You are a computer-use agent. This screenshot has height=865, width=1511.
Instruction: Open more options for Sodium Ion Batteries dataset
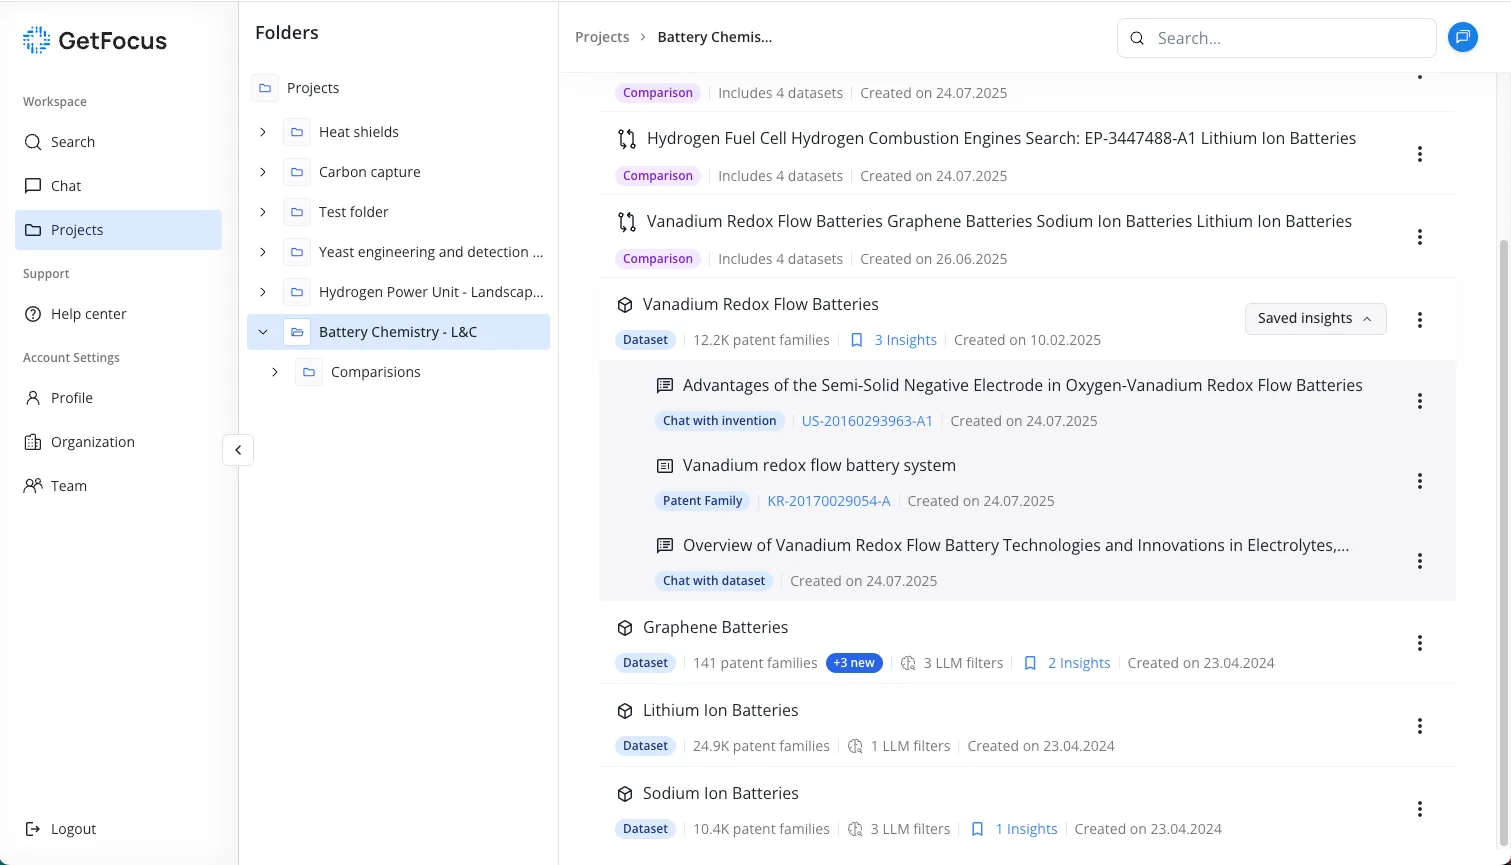1420,809
